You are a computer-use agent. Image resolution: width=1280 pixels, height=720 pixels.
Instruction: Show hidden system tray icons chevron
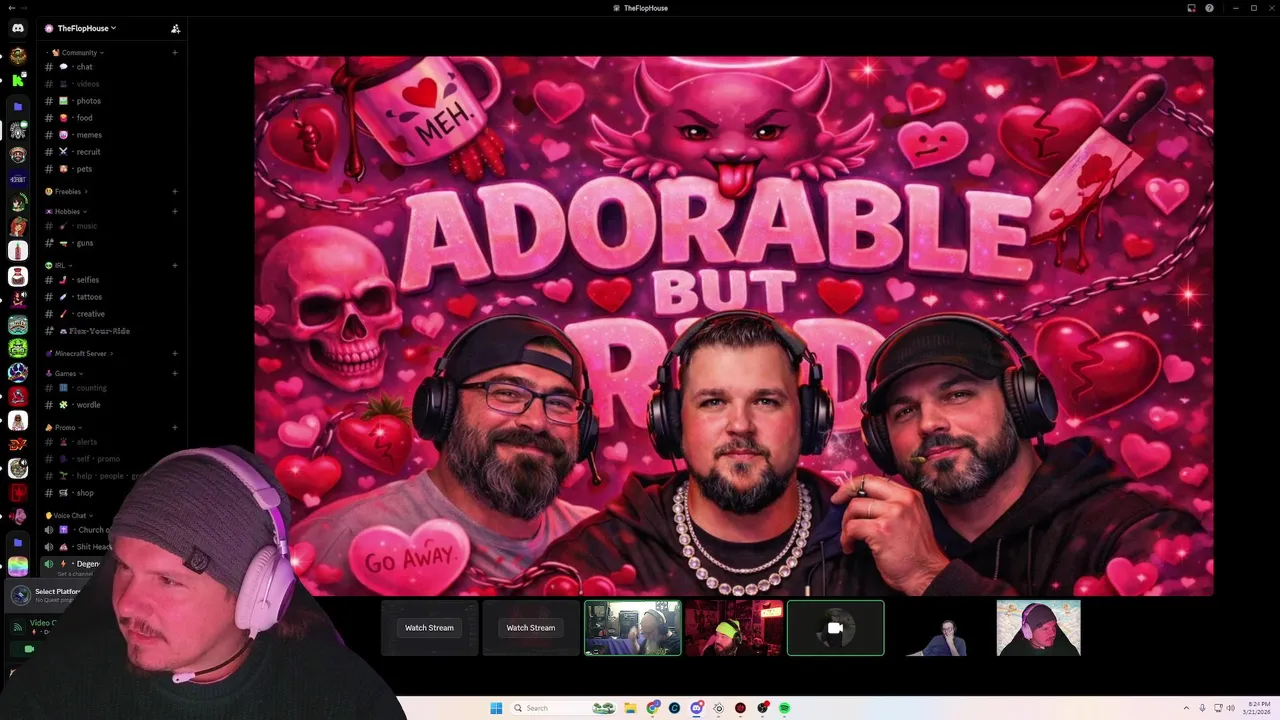(1186, 708)
